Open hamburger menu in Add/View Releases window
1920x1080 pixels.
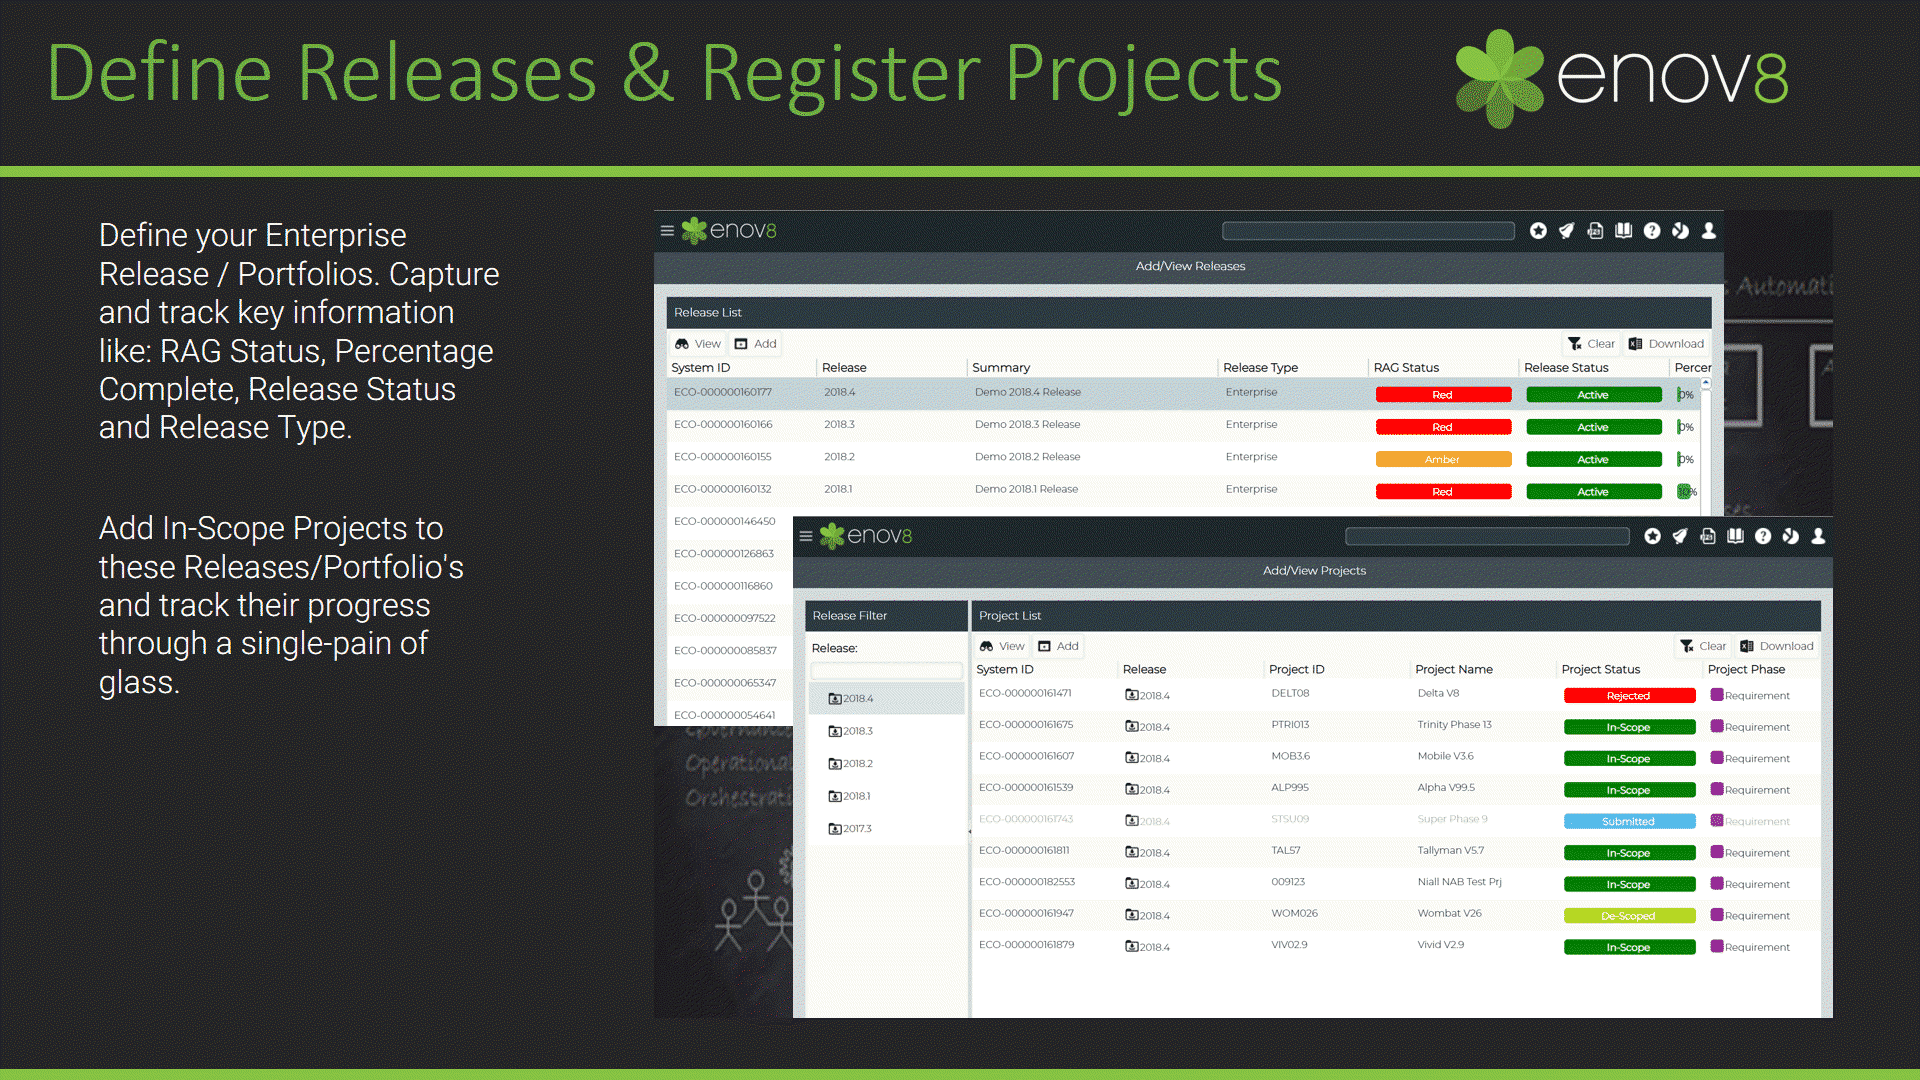[667, 231]
